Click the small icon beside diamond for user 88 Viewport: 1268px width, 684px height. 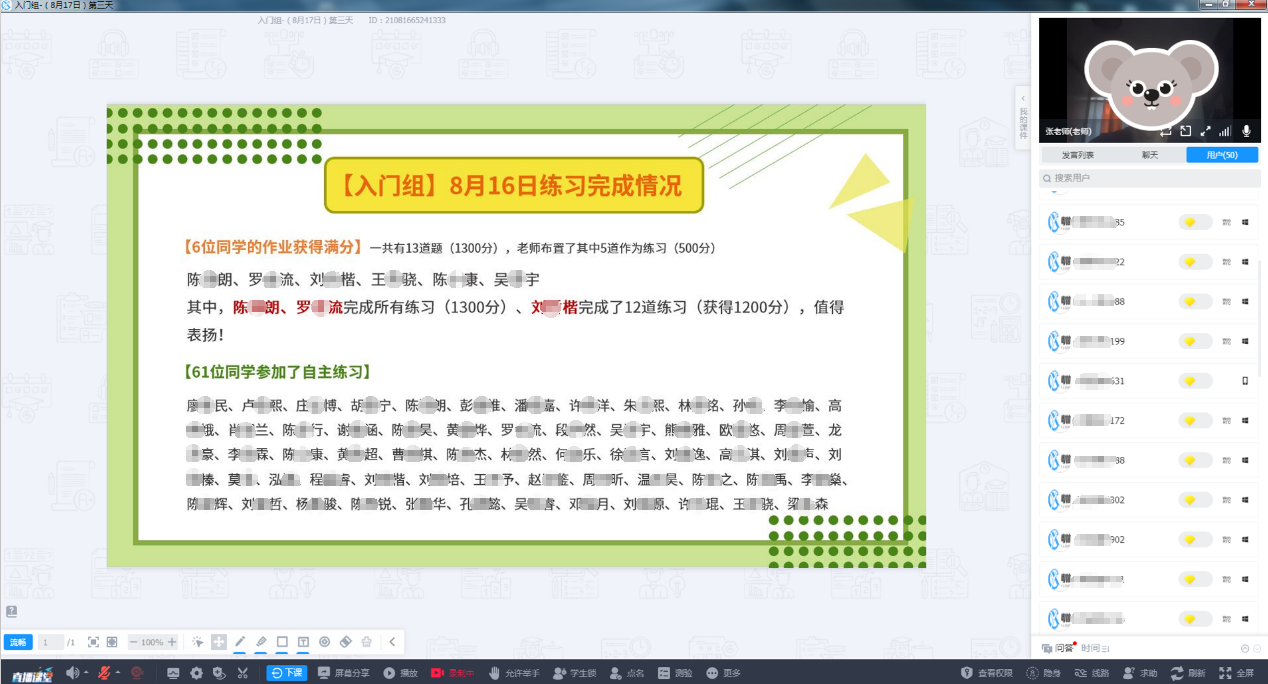tap(1226, 302)
